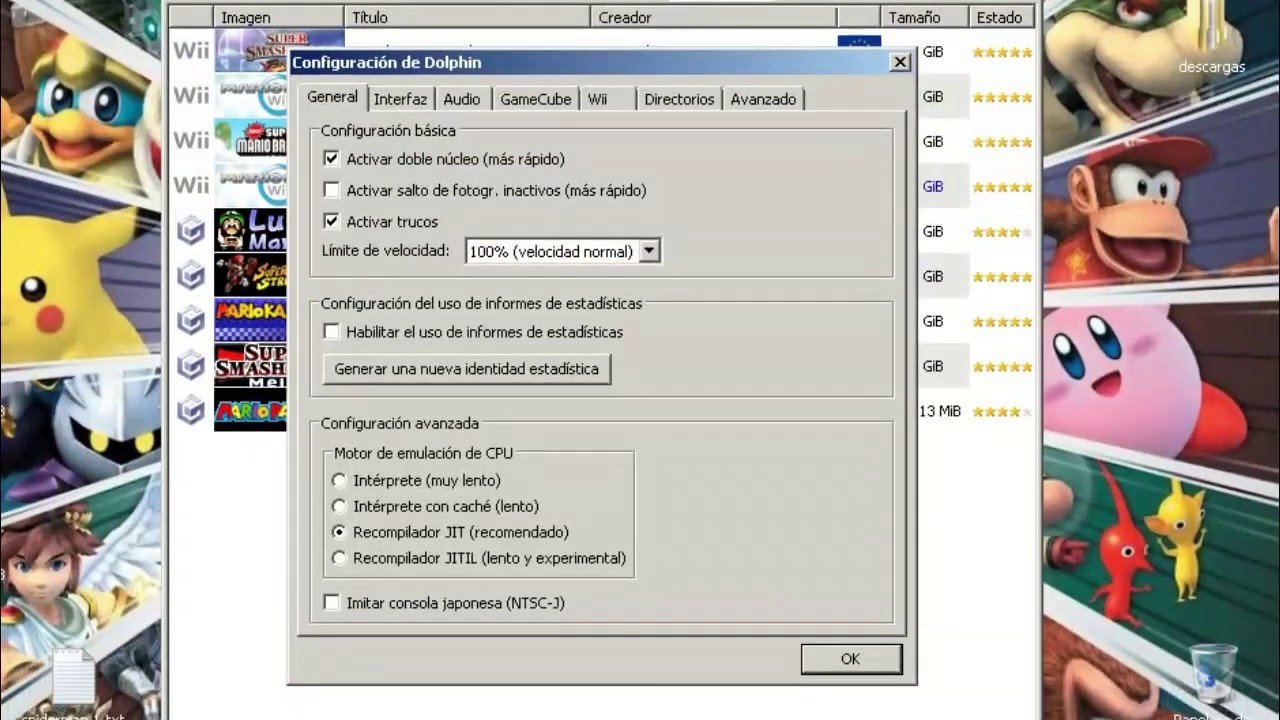Click the GameCube icon beside Mario Kart banner

(191, 321)
